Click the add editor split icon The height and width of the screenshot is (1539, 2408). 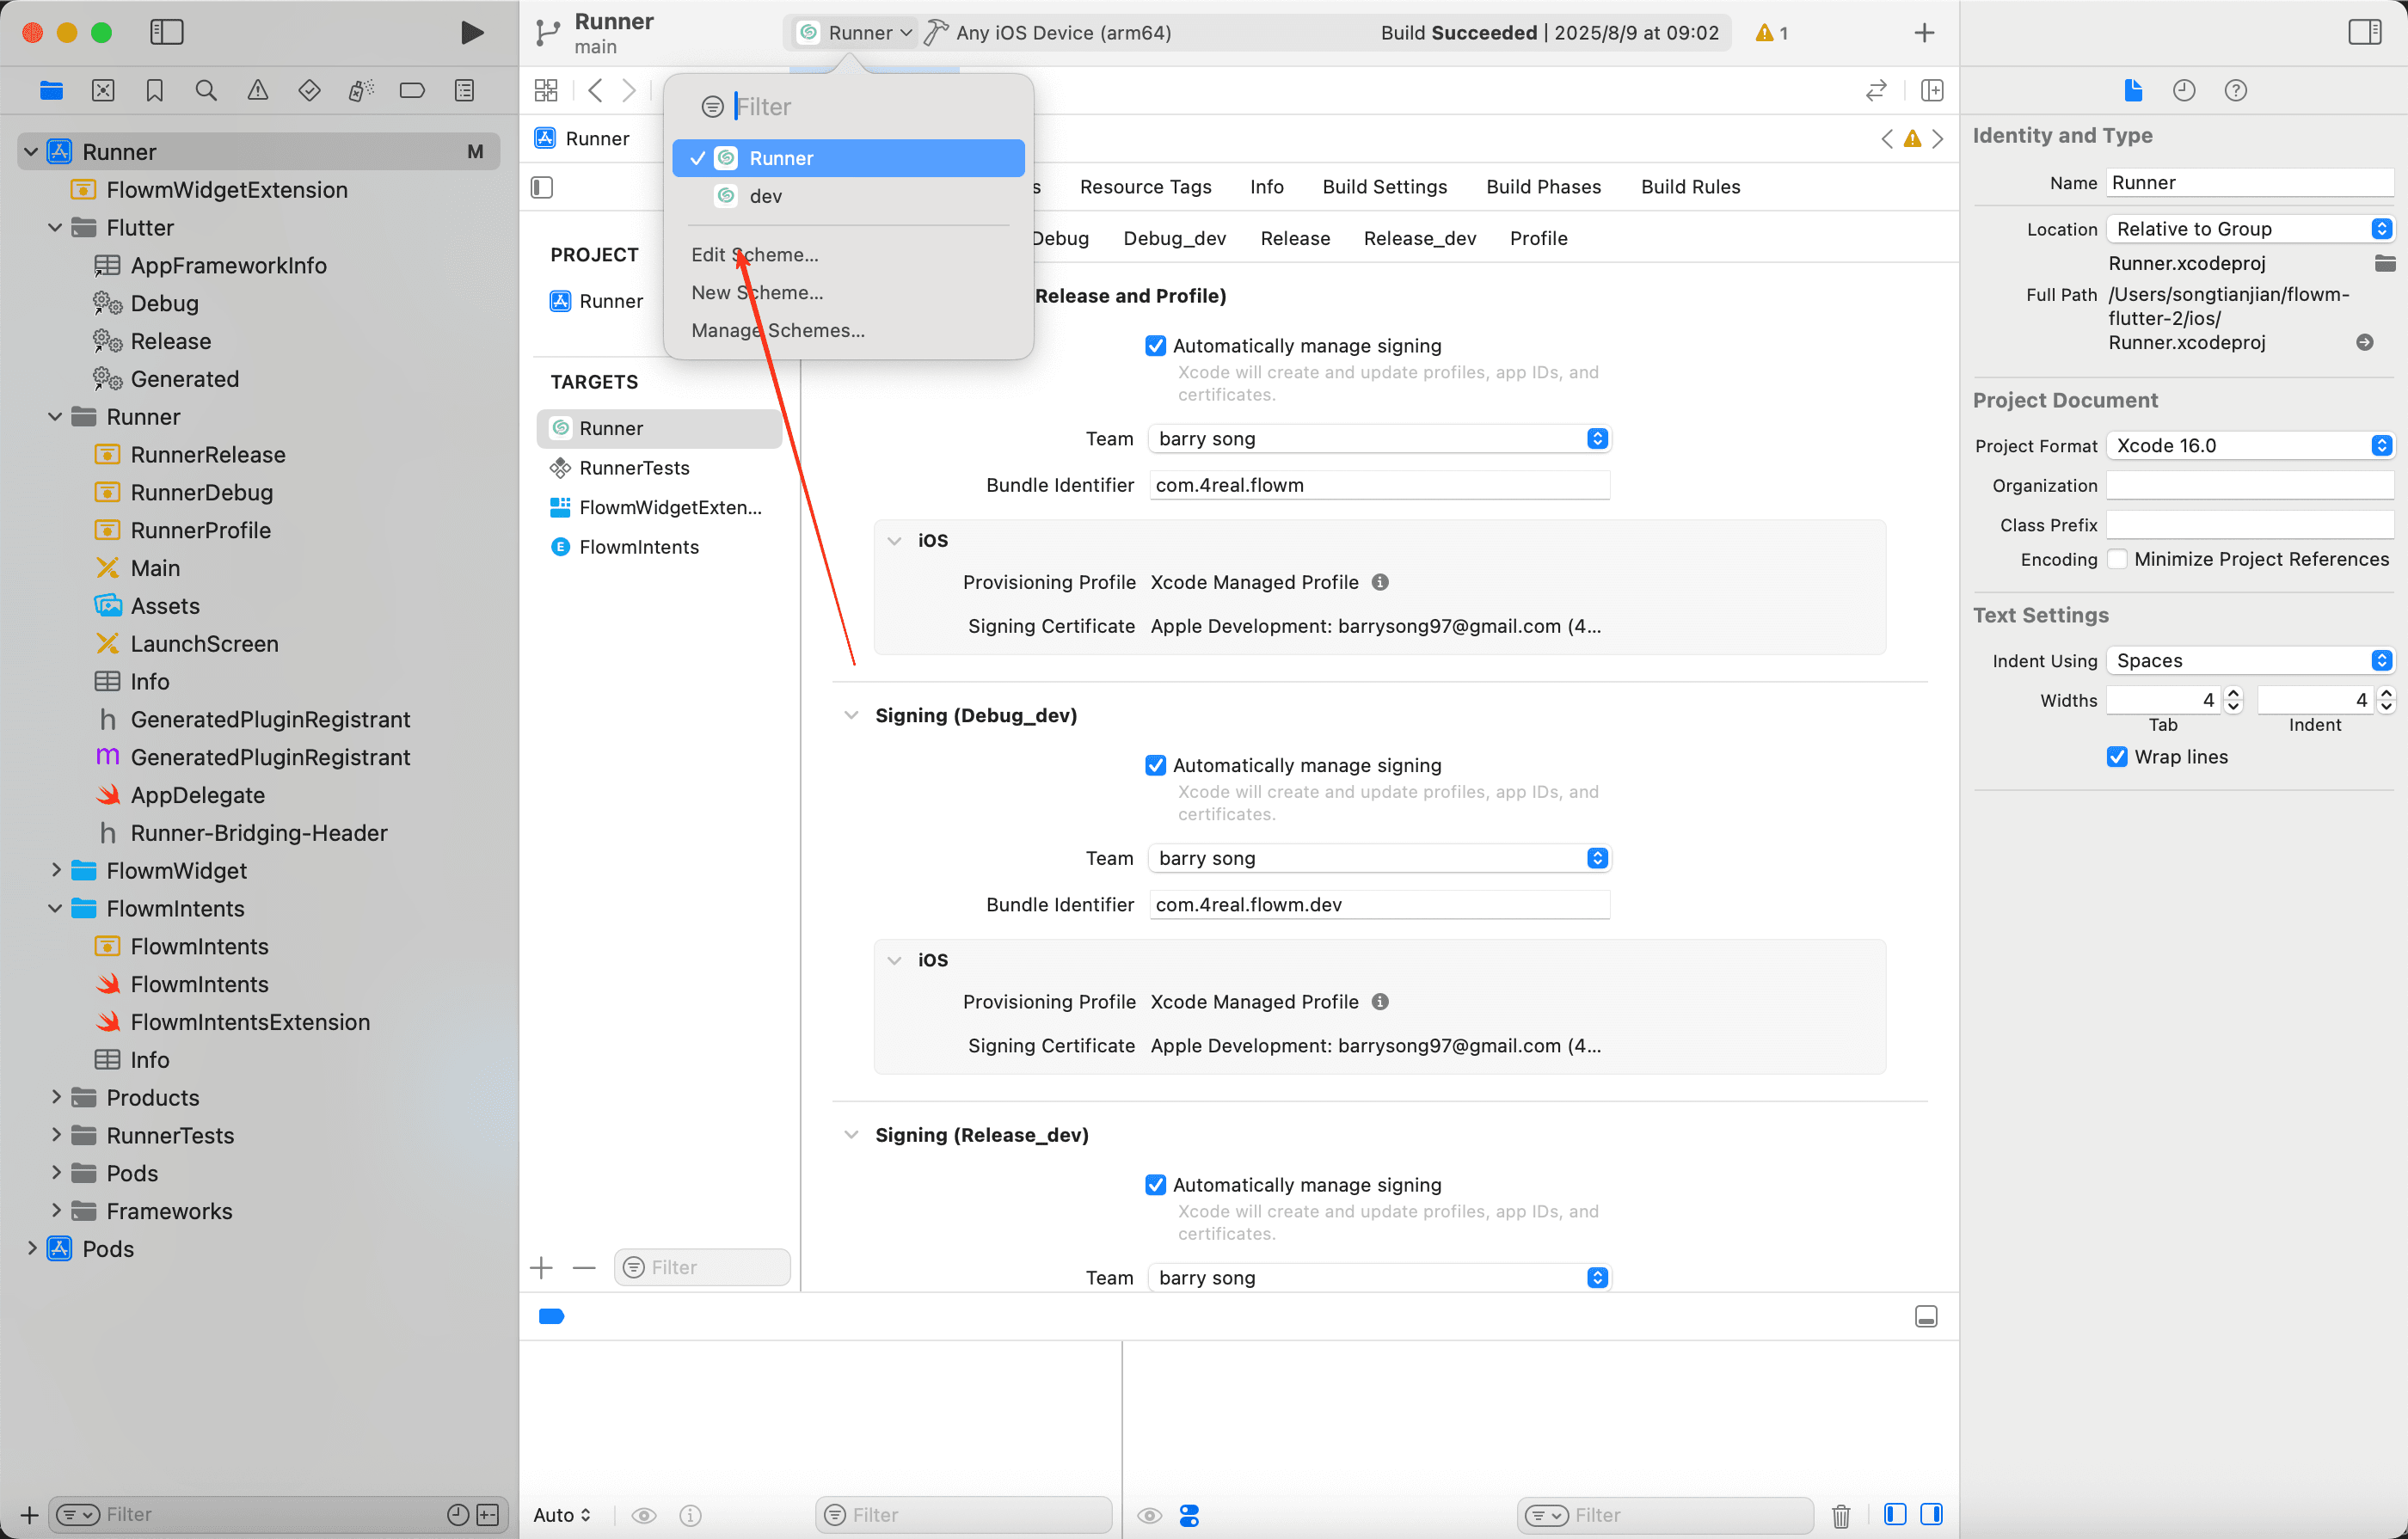[x=1932, y=91]
